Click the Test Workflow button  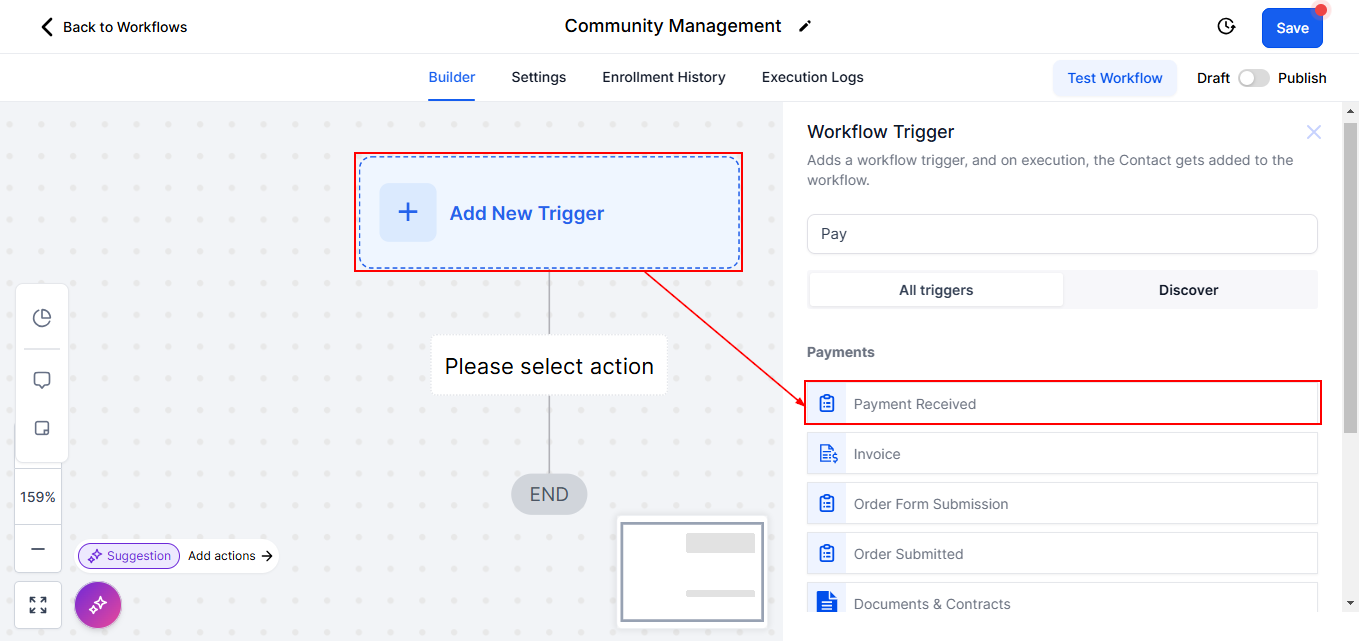(x=1115, y=78)
